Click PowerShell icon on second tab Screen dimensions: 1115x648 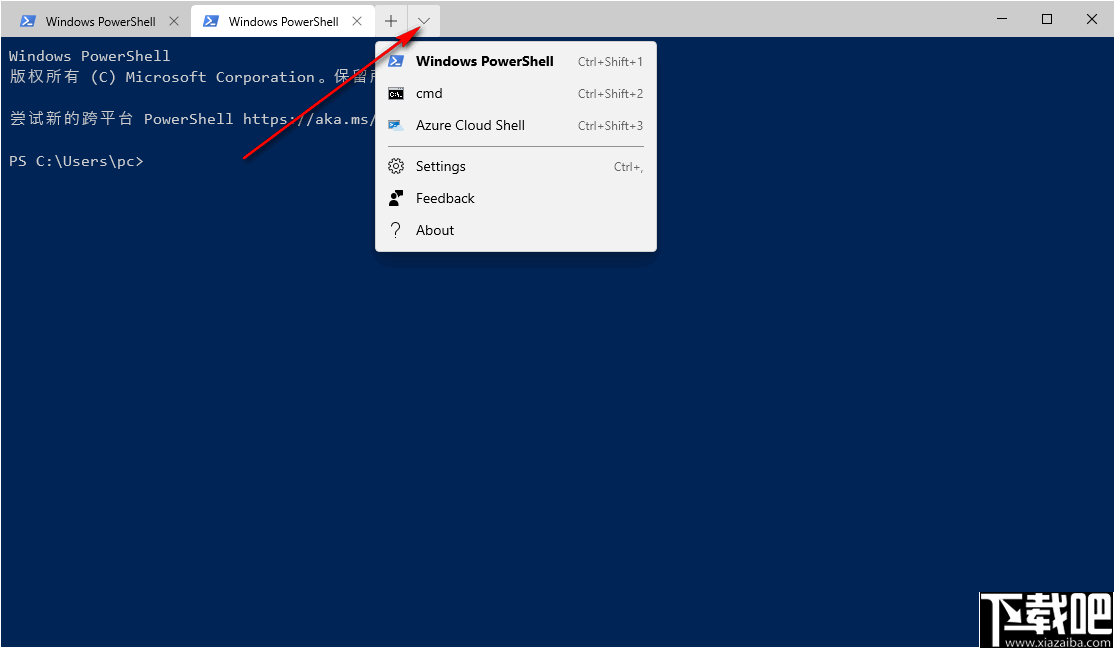pos(210,21)
